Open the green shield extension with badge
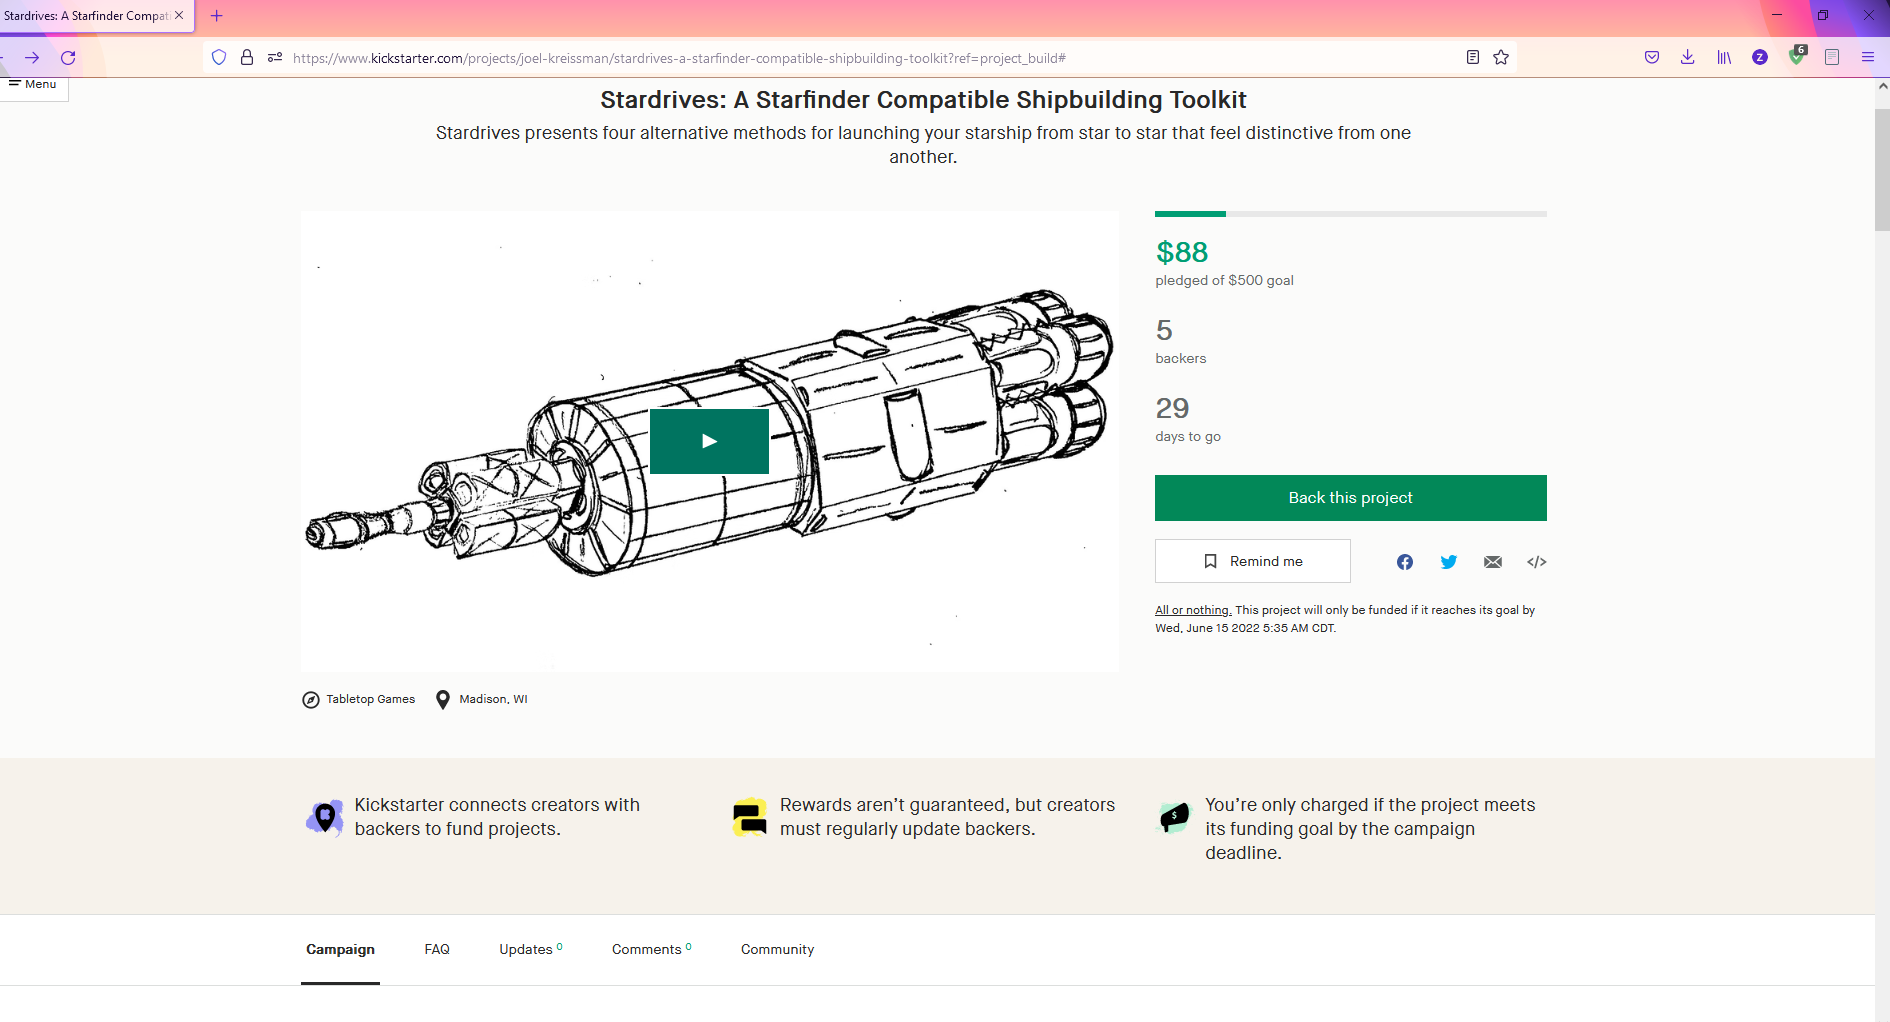This screenshot has width=1890, height=1022. coord(1797,57)
